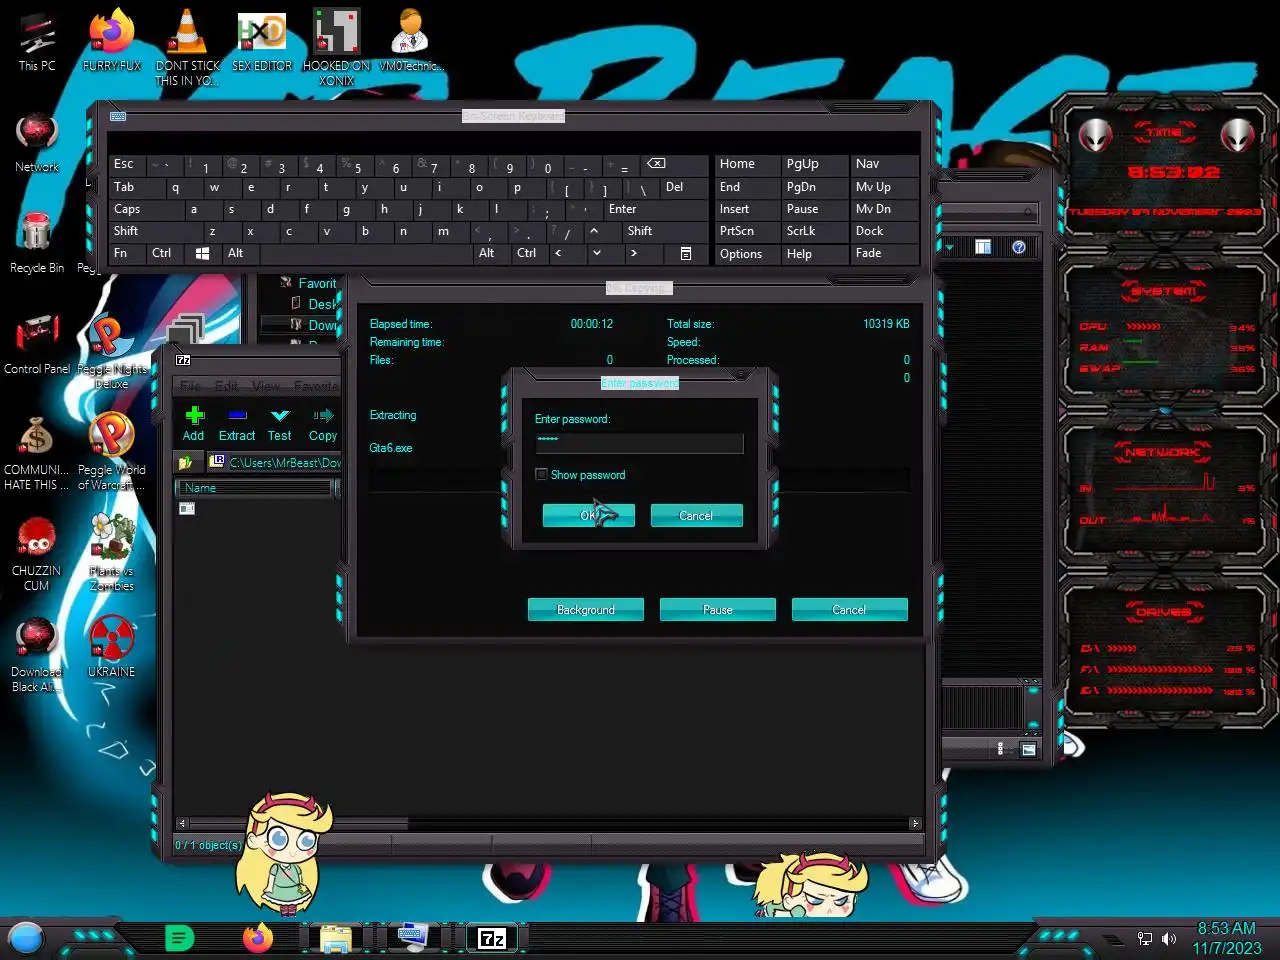
Task: Select the Favorites item in Explorer tree
Action: click(309, 283)
